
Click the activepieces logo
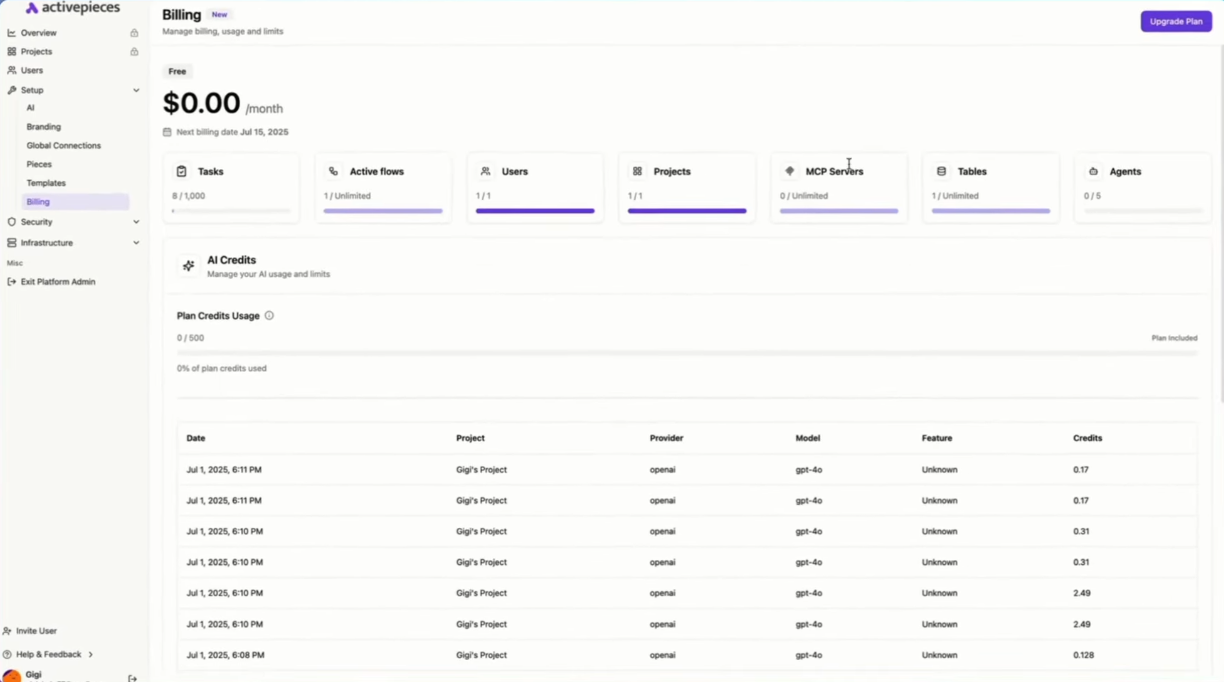click(x=72, y=8)
